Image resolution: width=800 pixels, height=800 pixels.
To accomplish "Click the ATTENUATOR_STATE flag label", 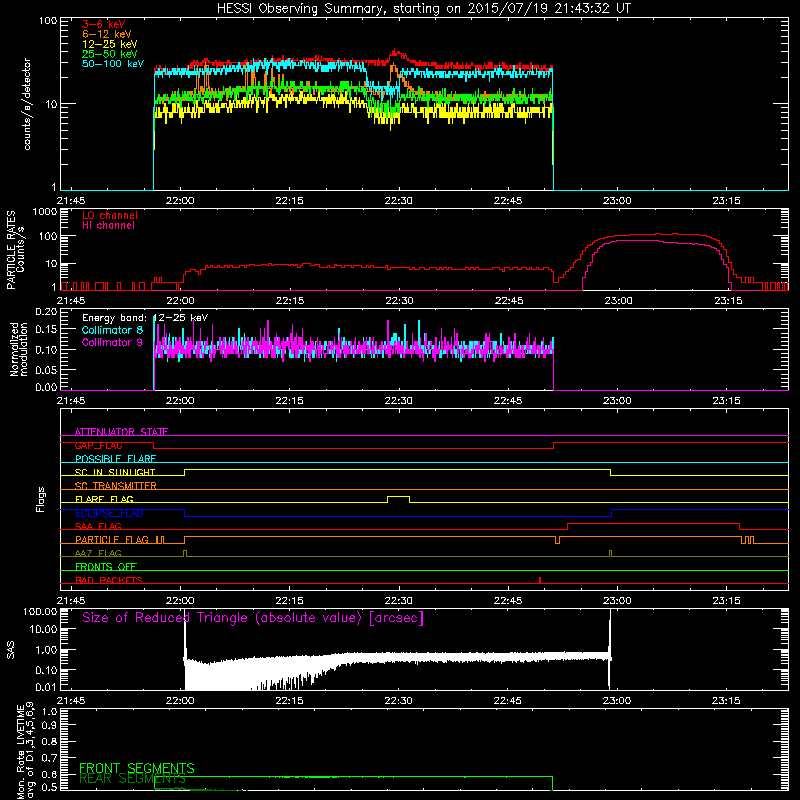I will (121, 432).
